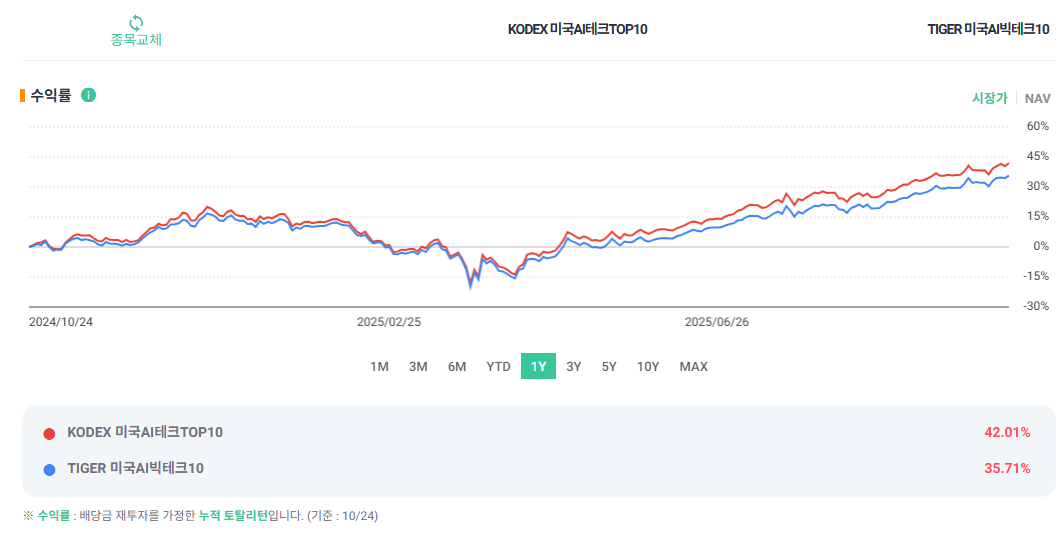The image size is (1064, 536).
Task: Click the green 수익률 footnote word
Action: [54, 516]
